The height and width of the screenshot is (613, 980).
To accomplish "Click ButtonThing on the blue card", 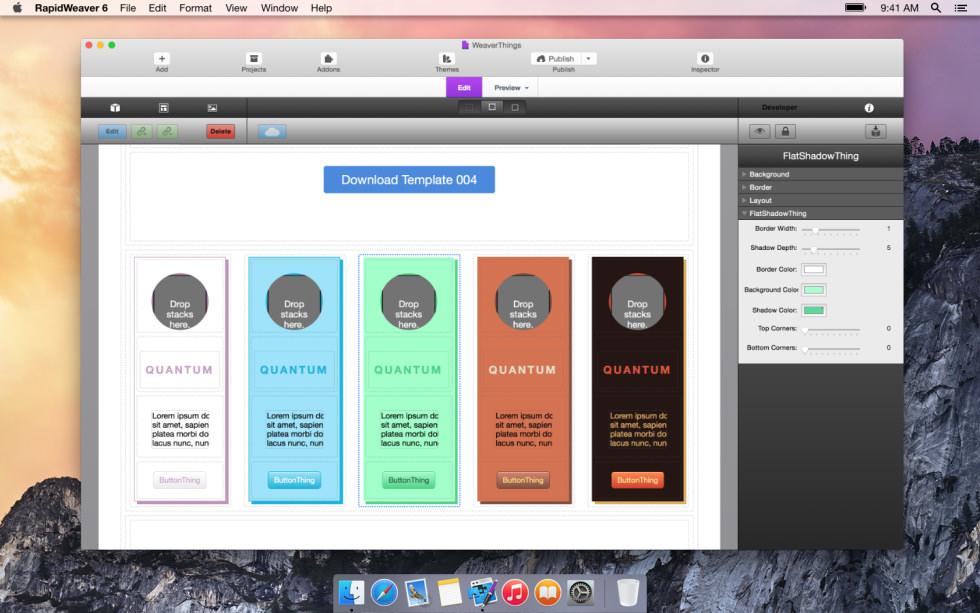I will tap(294, 481).
